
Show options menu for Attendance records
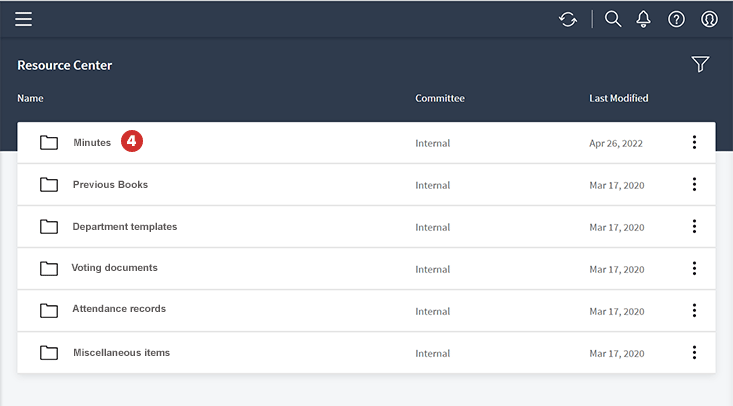pyautogui.click(x=694, y=311)
